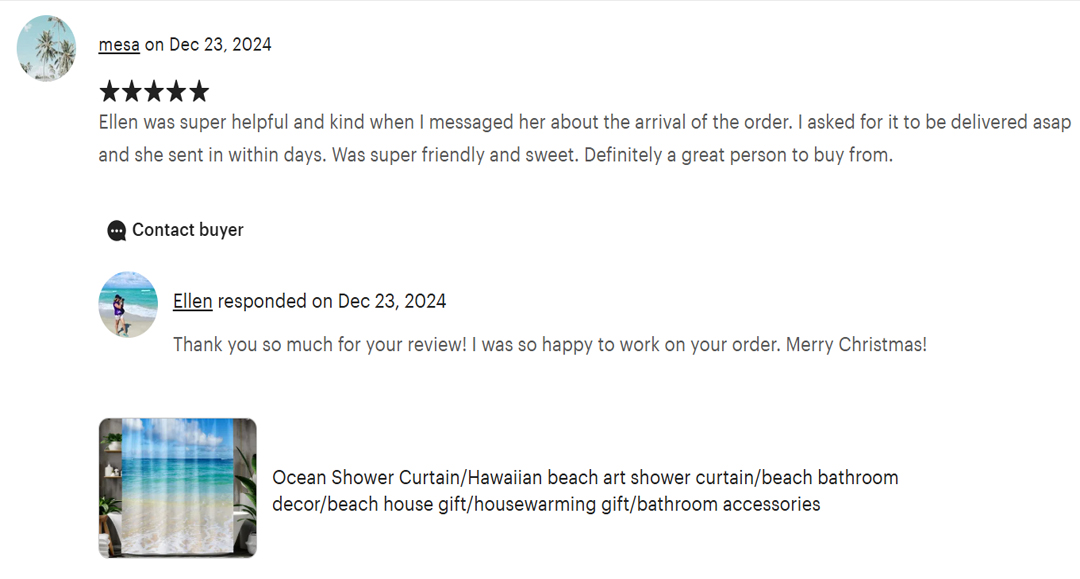Open the mesa username link

pyautogui.click(x=119, y=45)
